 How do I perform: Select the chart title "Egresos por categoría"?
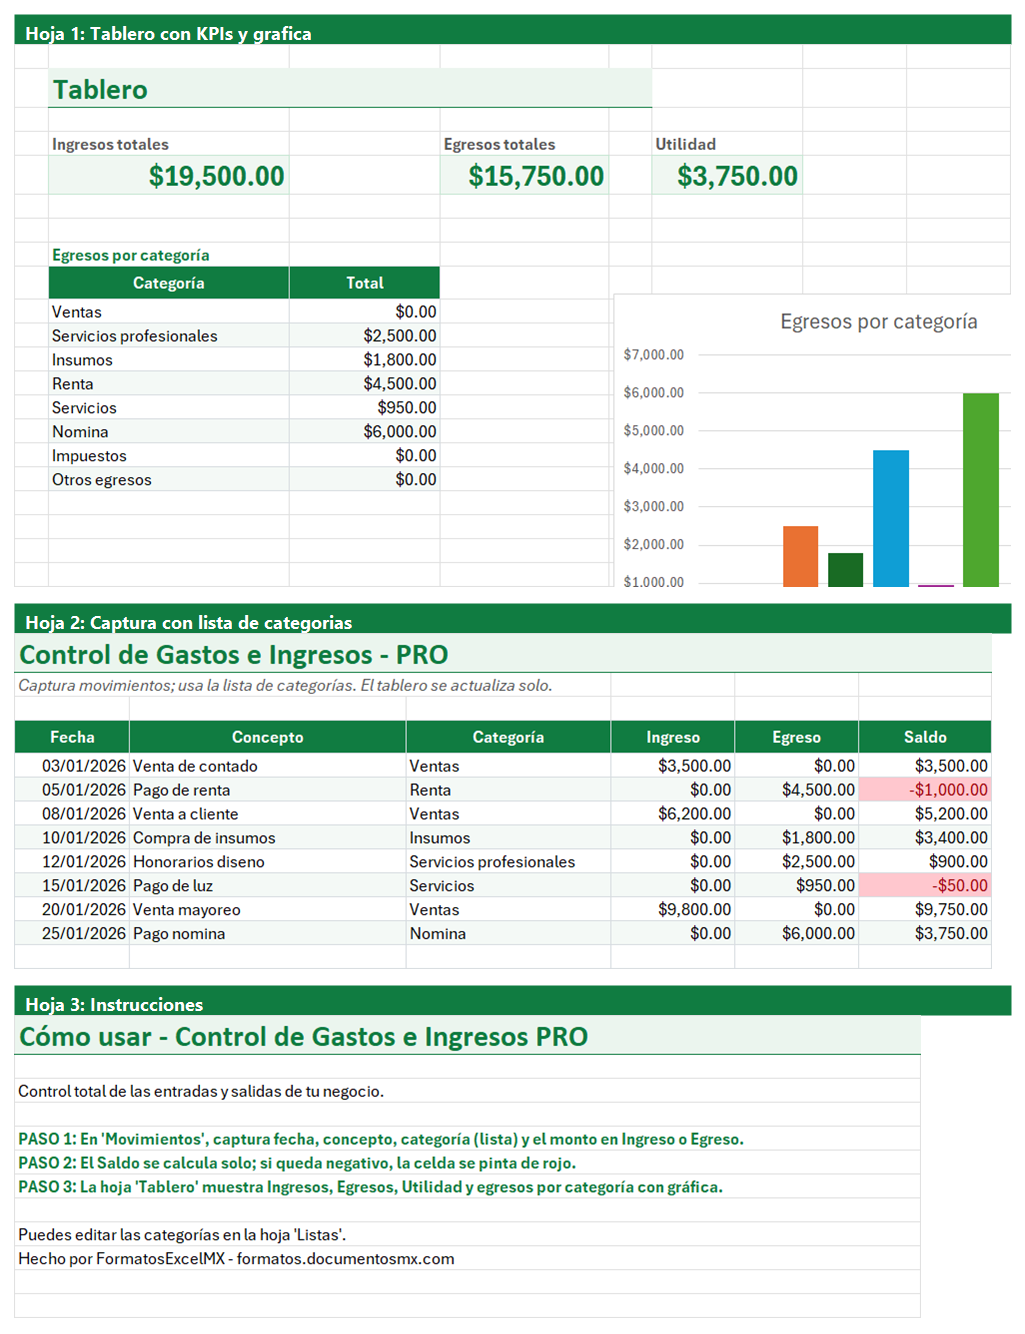click(879, 322)
